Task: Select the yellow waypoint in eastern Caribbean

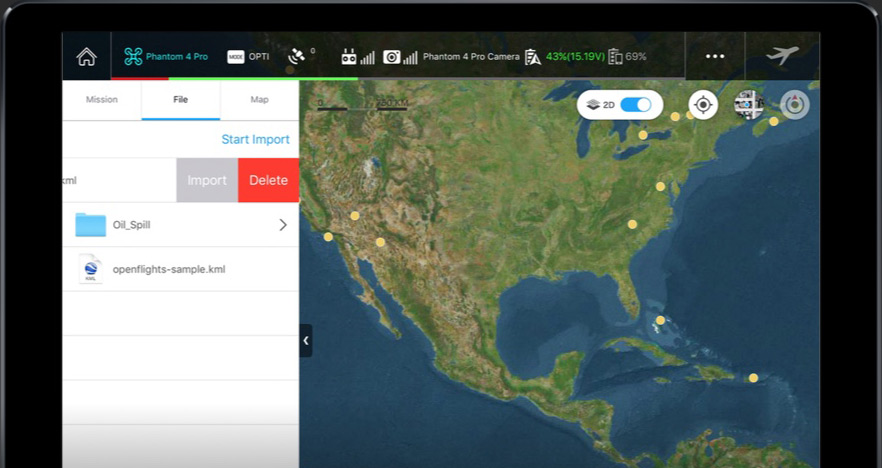Action: 753,377
